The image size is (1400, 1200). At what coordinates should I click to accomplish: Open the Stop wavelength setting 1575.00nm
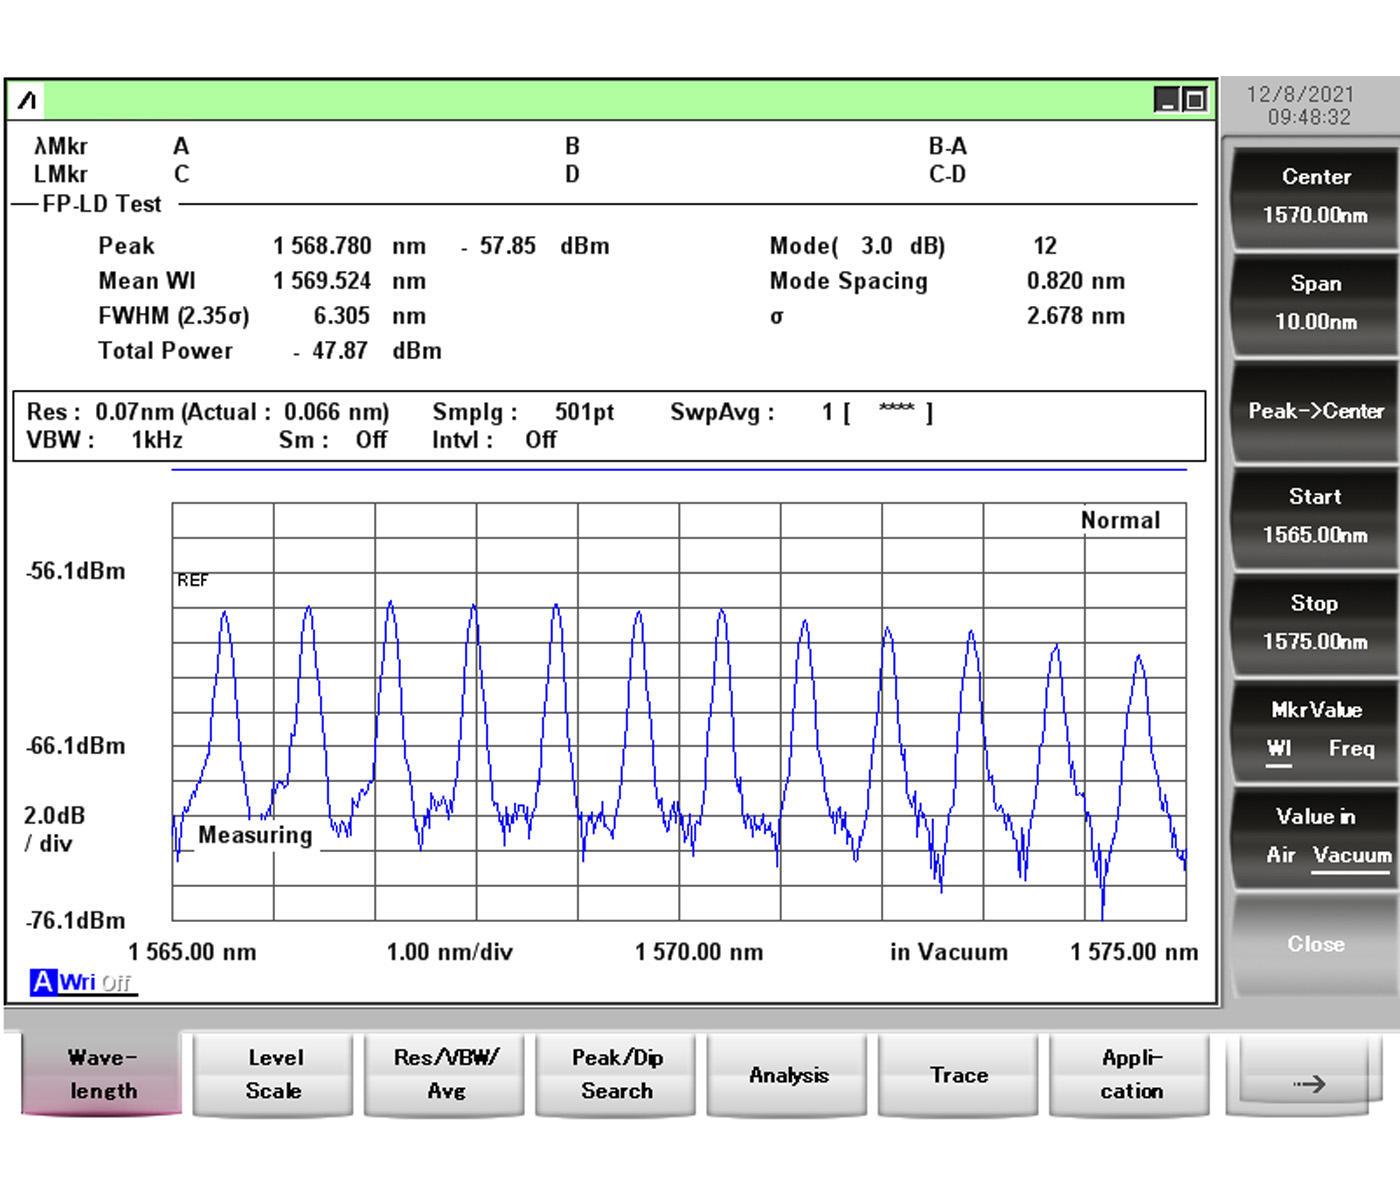coord(1315,623)
